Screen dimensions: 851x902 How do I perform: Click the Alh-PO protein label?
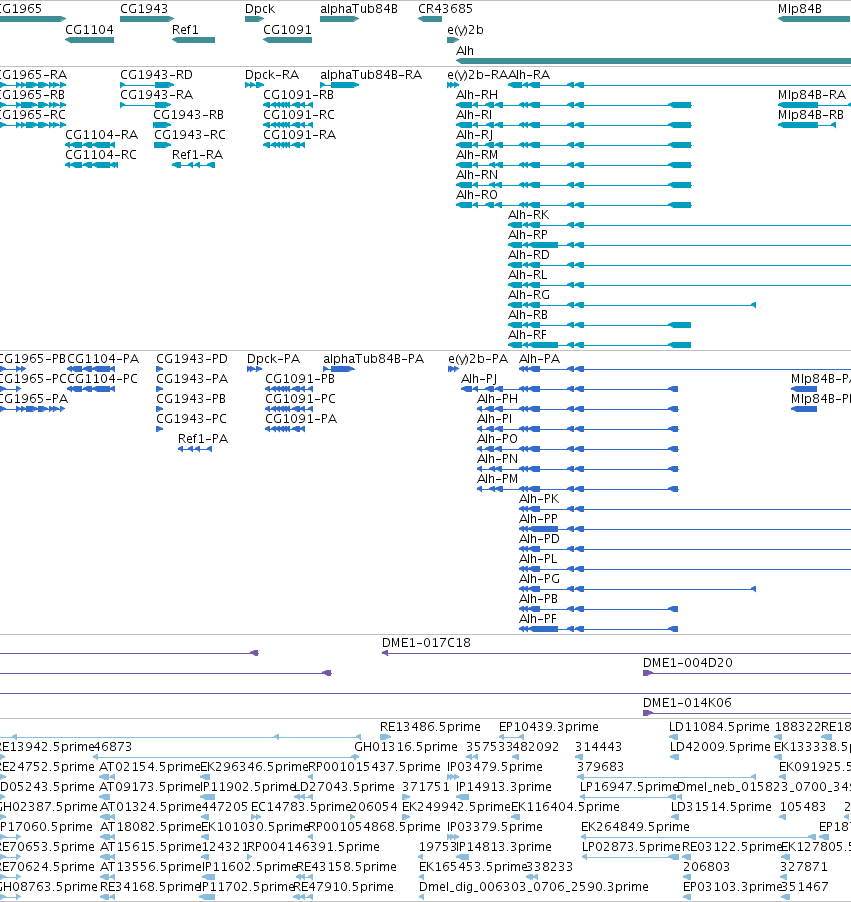497,439
